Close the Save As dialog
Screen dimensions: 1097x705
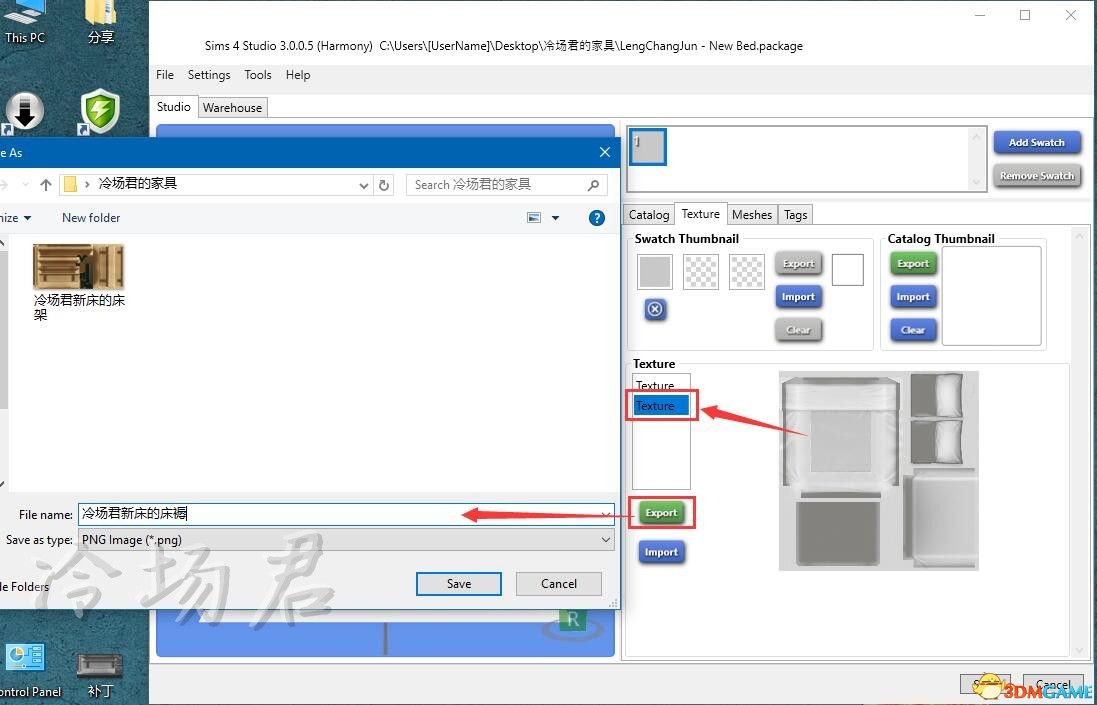point(605,152)
